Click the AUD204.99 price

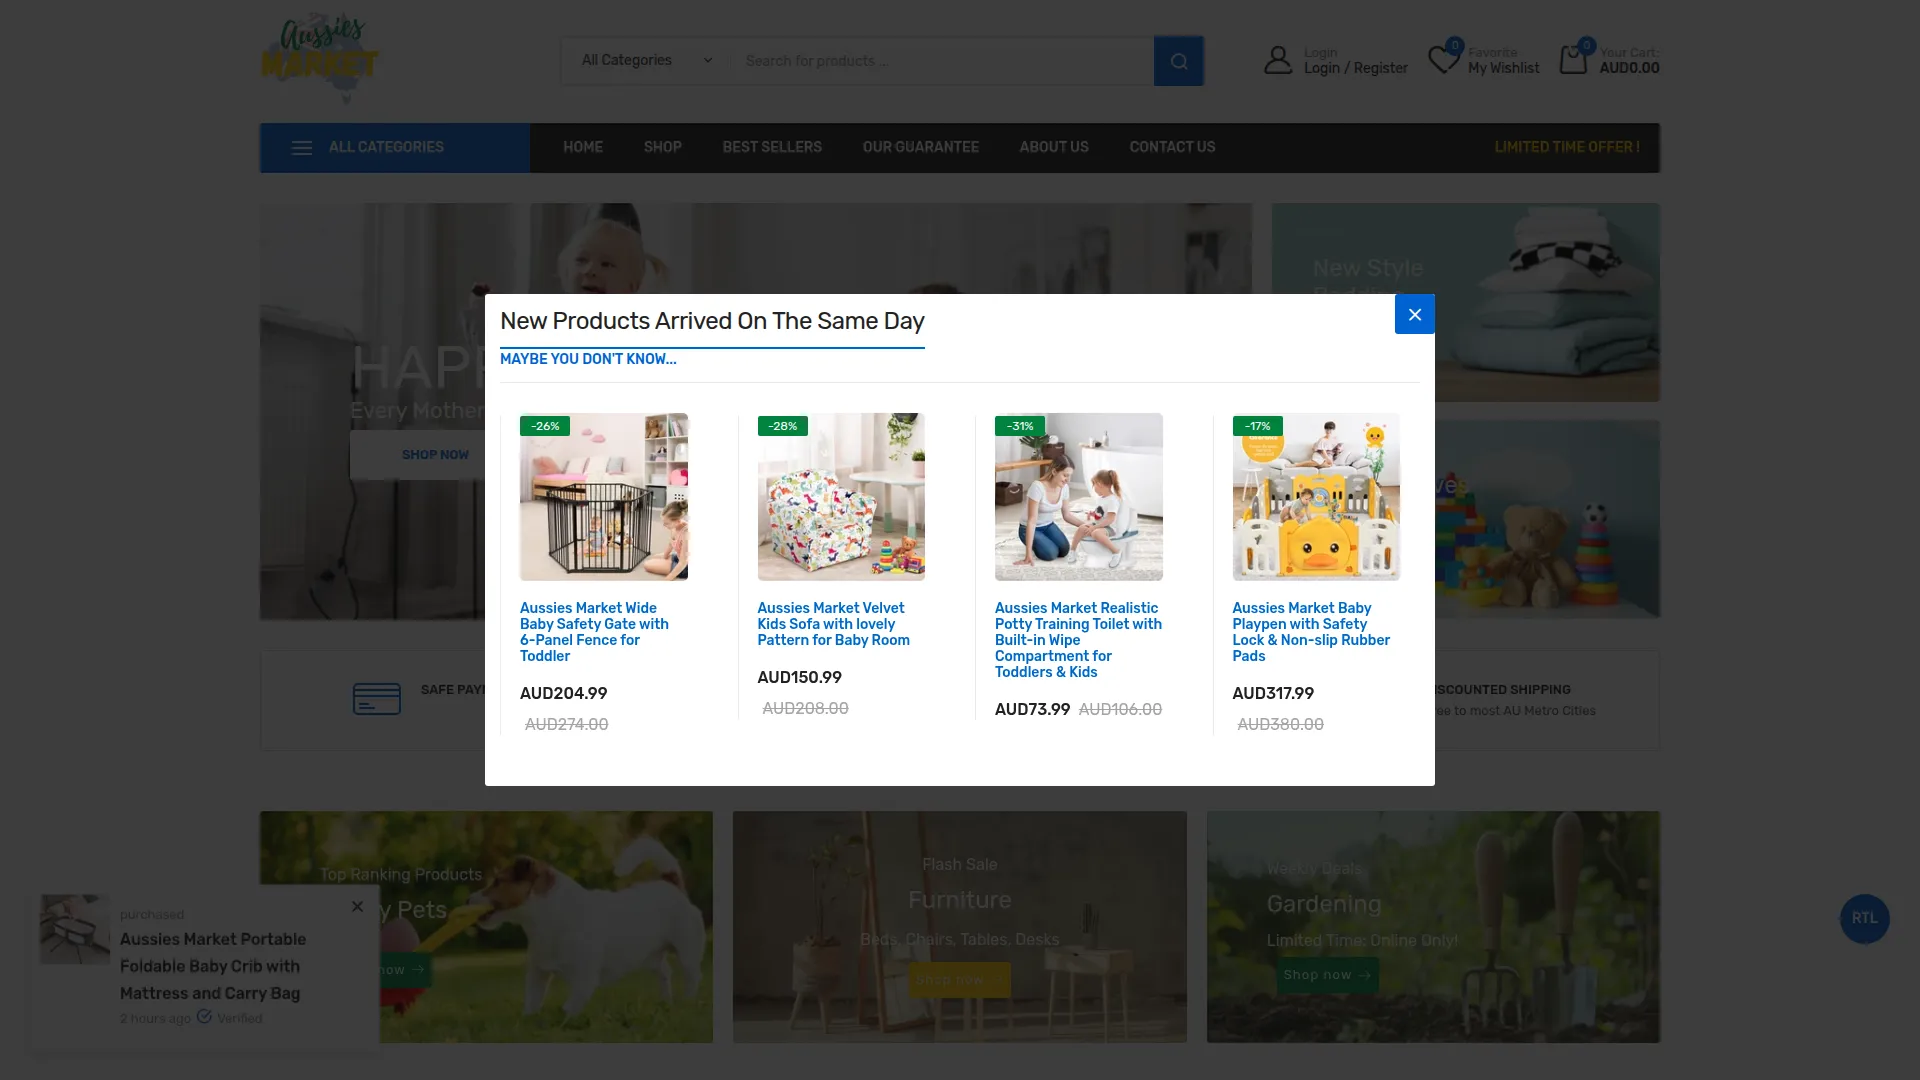coord(563,693)
